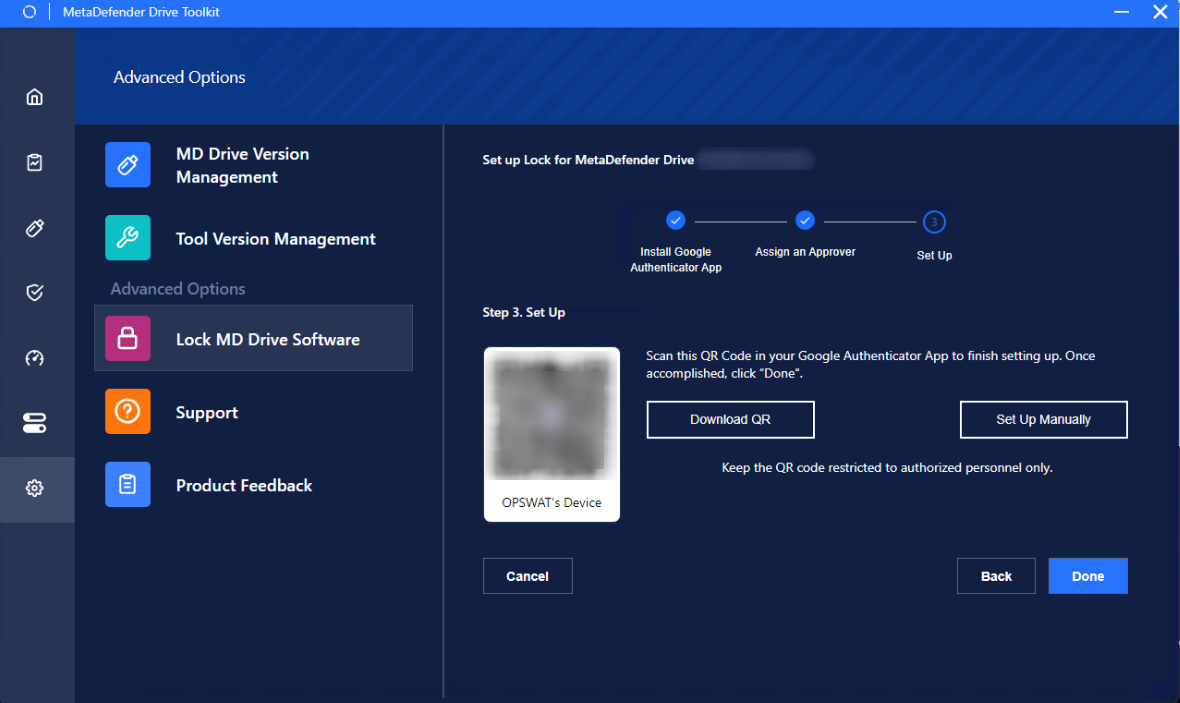1180x703 pixels.
Task: Click the Download QR button
Action: tap(730, 419)
